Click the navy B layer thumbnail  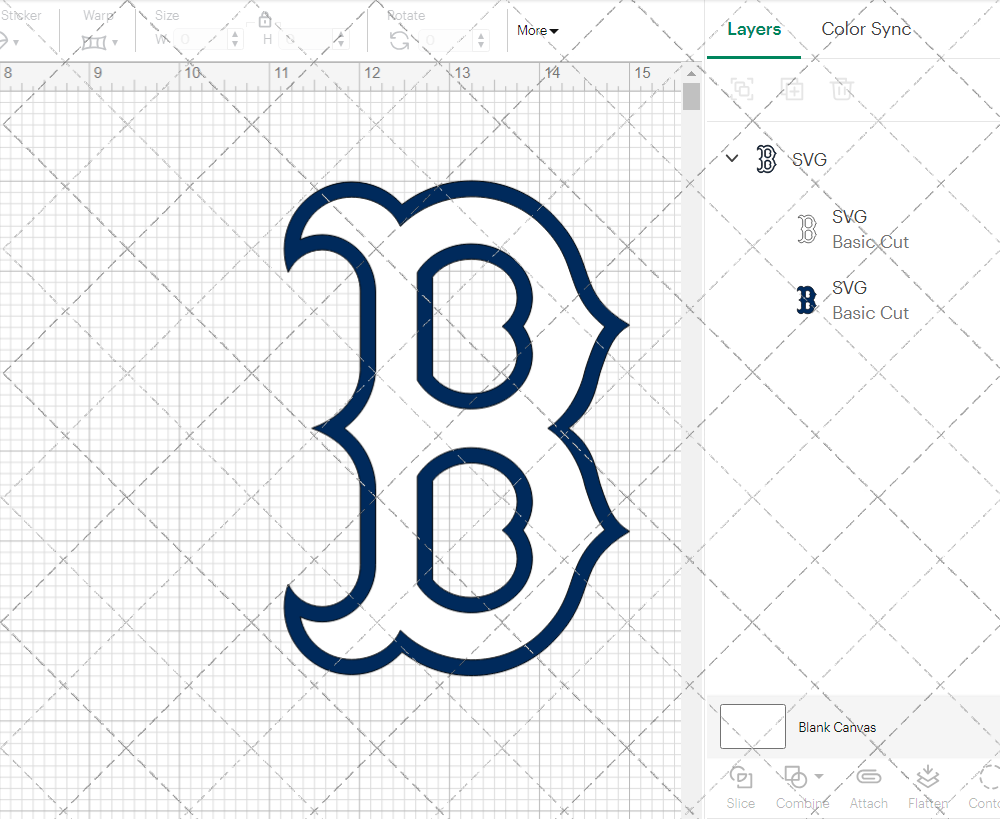pyautogui.click(x=807, y=300)
